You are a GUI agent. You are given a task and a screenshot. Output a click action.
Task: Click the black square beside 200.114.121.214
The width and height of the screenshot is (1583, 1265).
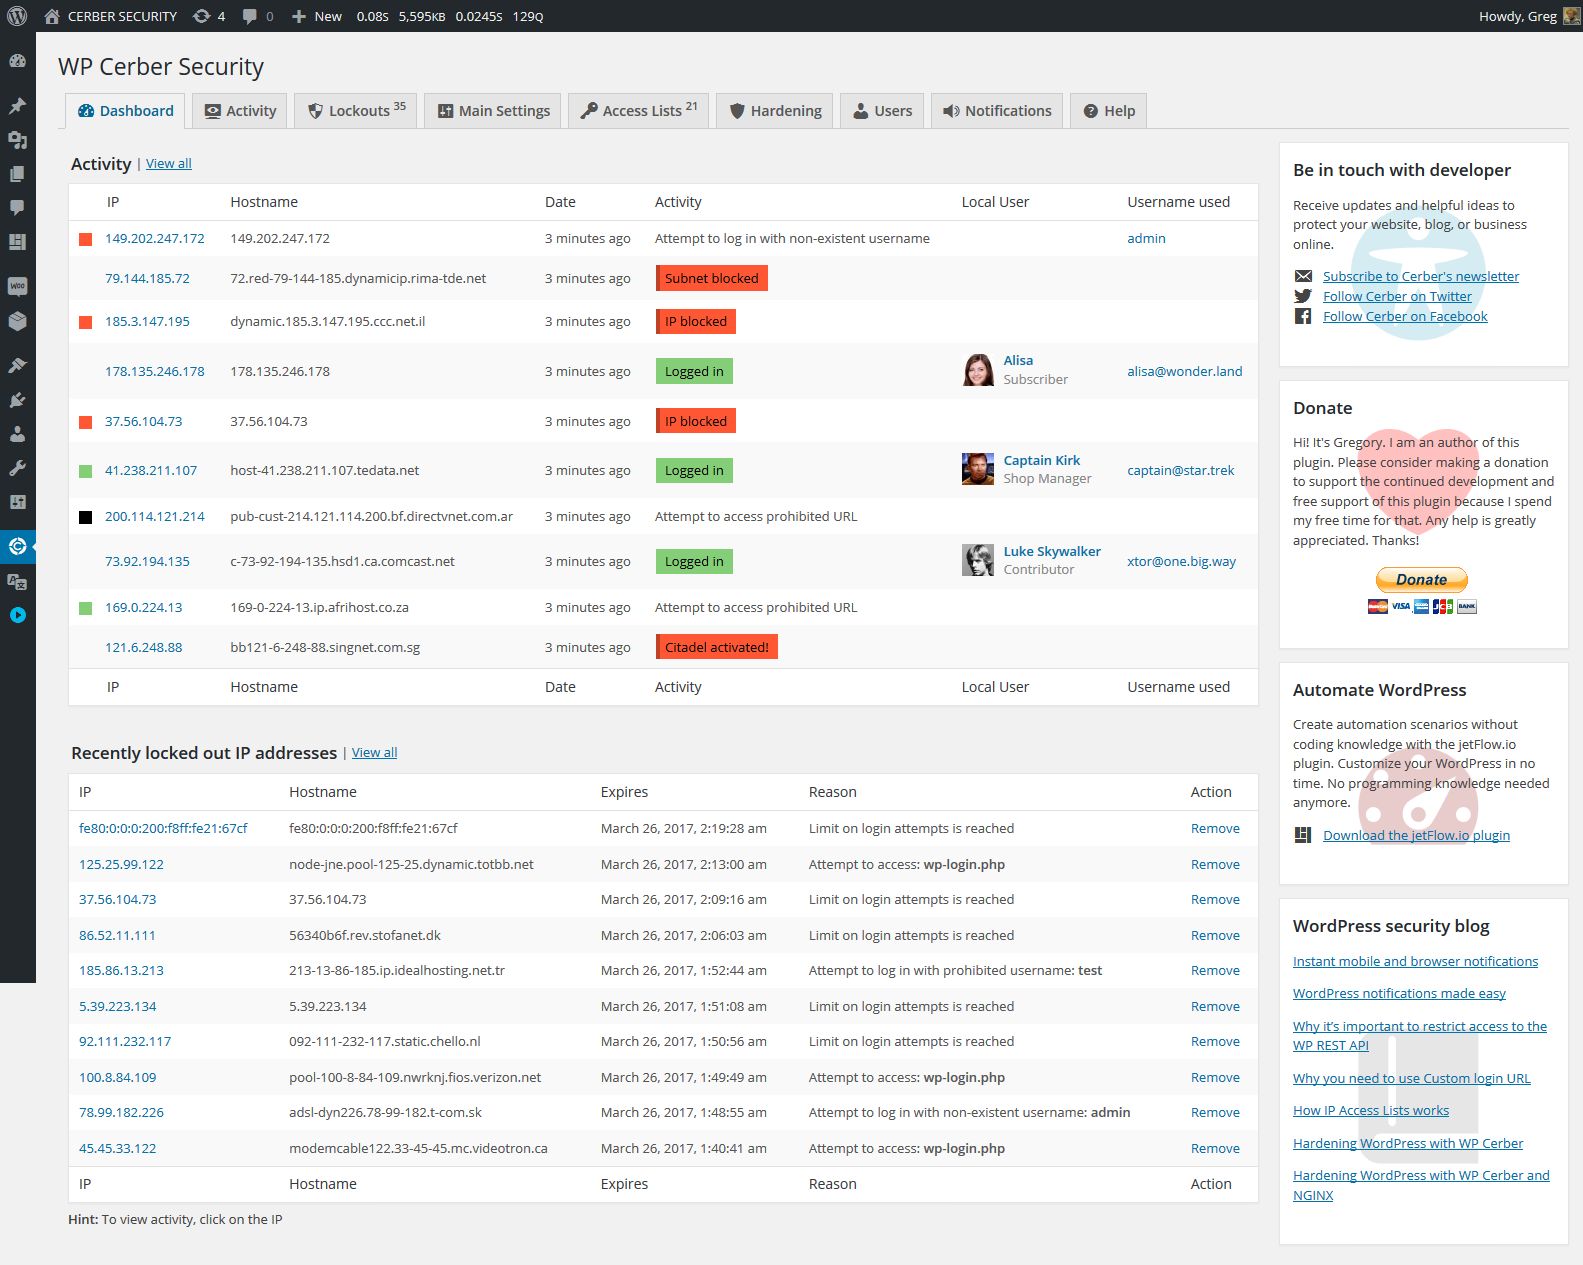[85, 517]
